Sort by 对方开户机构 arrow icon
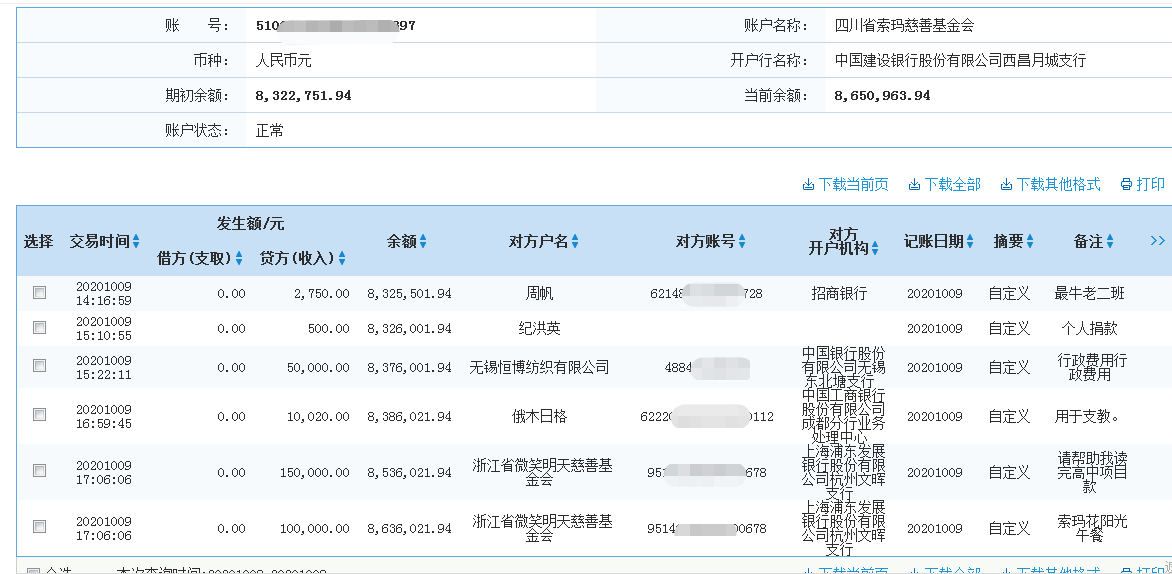The width and height of the screenshot is (1172, 574). tap(875, 248)
